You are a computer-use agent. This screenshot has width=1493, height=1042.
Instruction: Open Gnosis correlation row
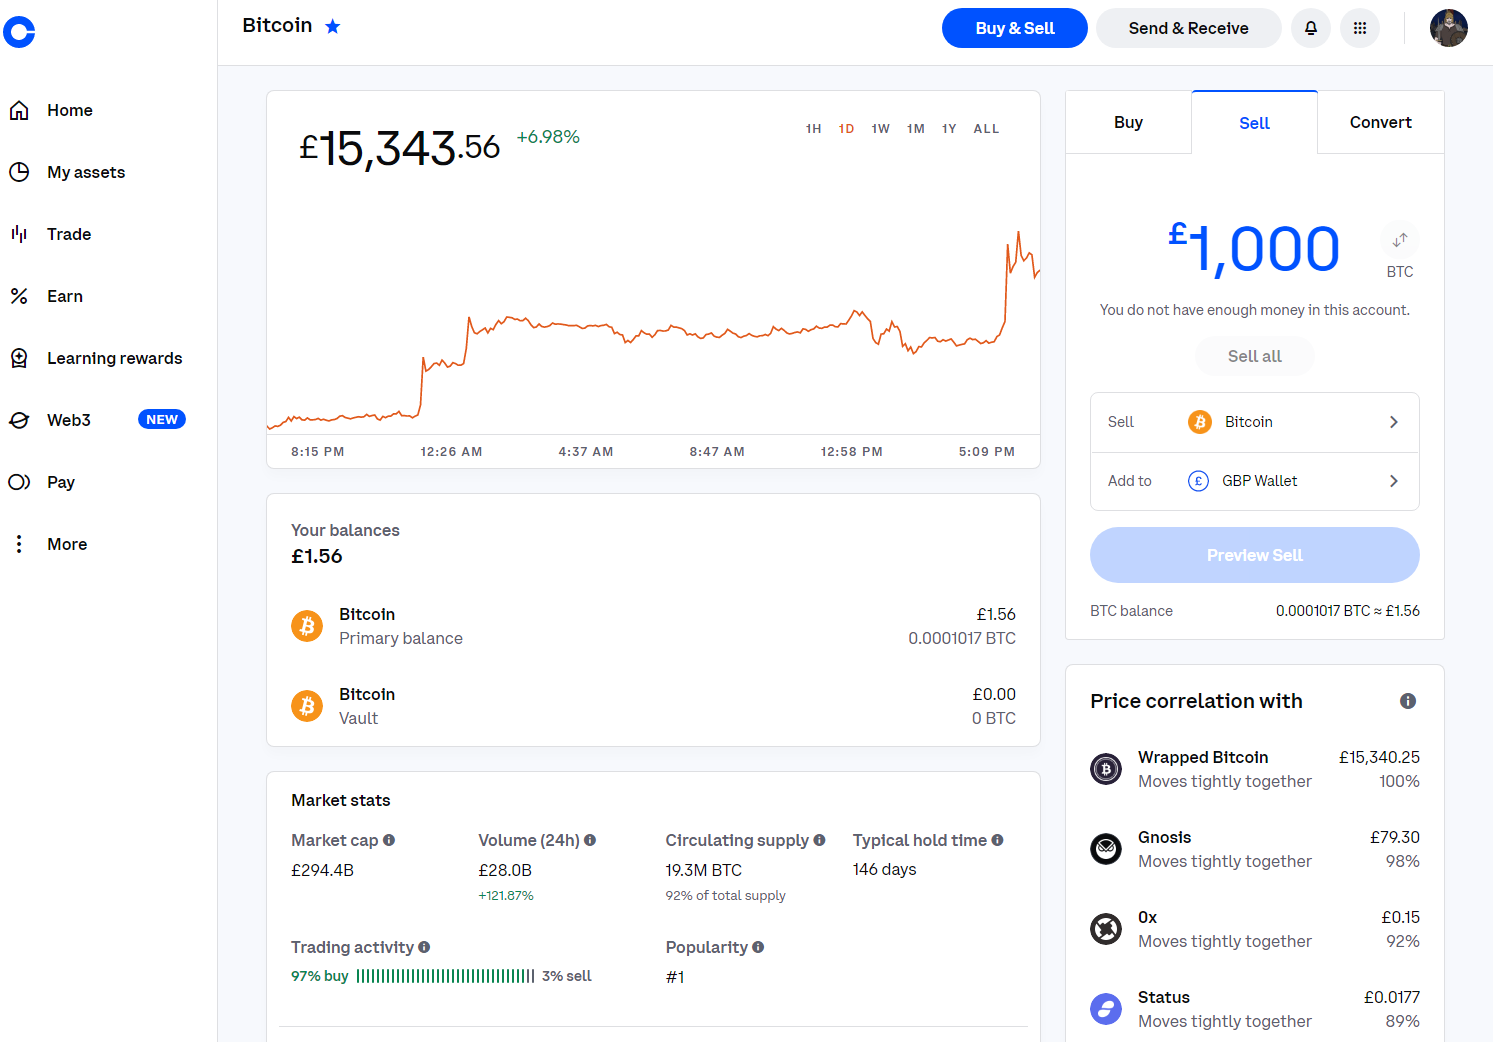click(x=1255, y=849)
